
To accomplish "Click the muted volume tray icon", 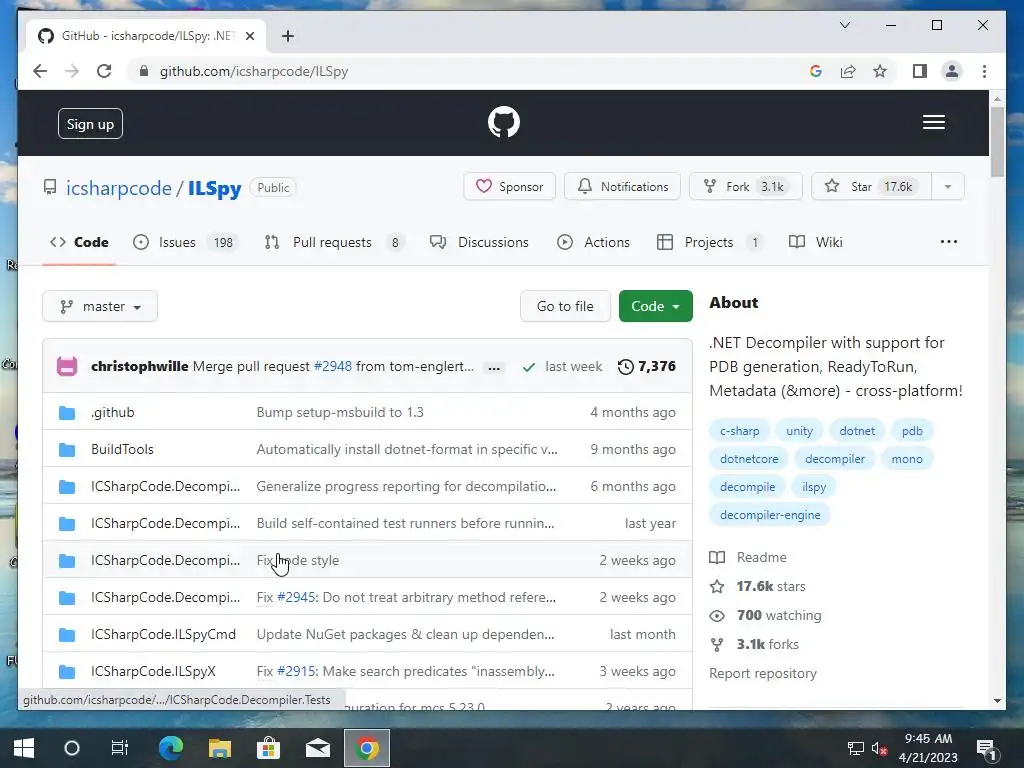I will [879, 748].
